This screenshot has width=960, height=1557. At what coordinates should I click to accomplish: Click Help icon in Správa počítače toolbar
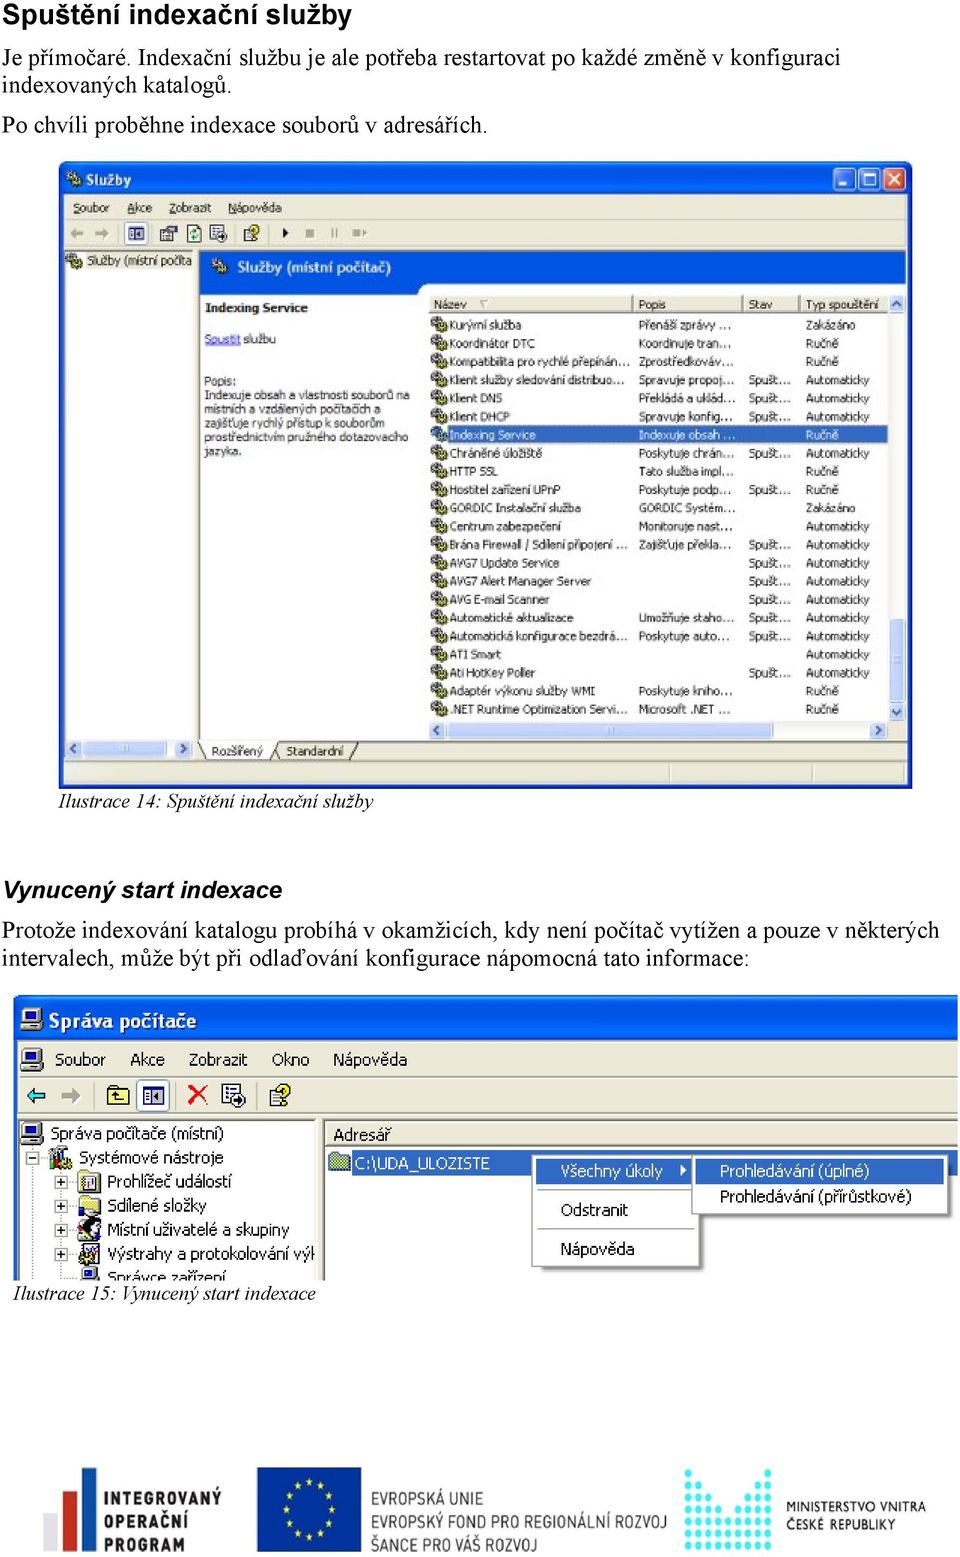pos(280,1096)
